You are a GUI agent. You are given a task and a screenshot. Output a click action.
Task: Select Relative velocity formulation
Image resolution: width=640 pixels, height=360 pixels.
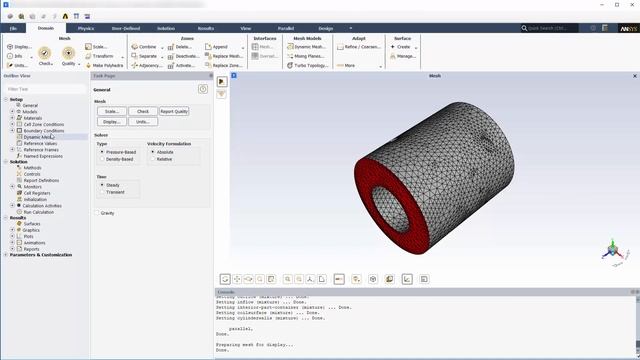pos(162,159)
